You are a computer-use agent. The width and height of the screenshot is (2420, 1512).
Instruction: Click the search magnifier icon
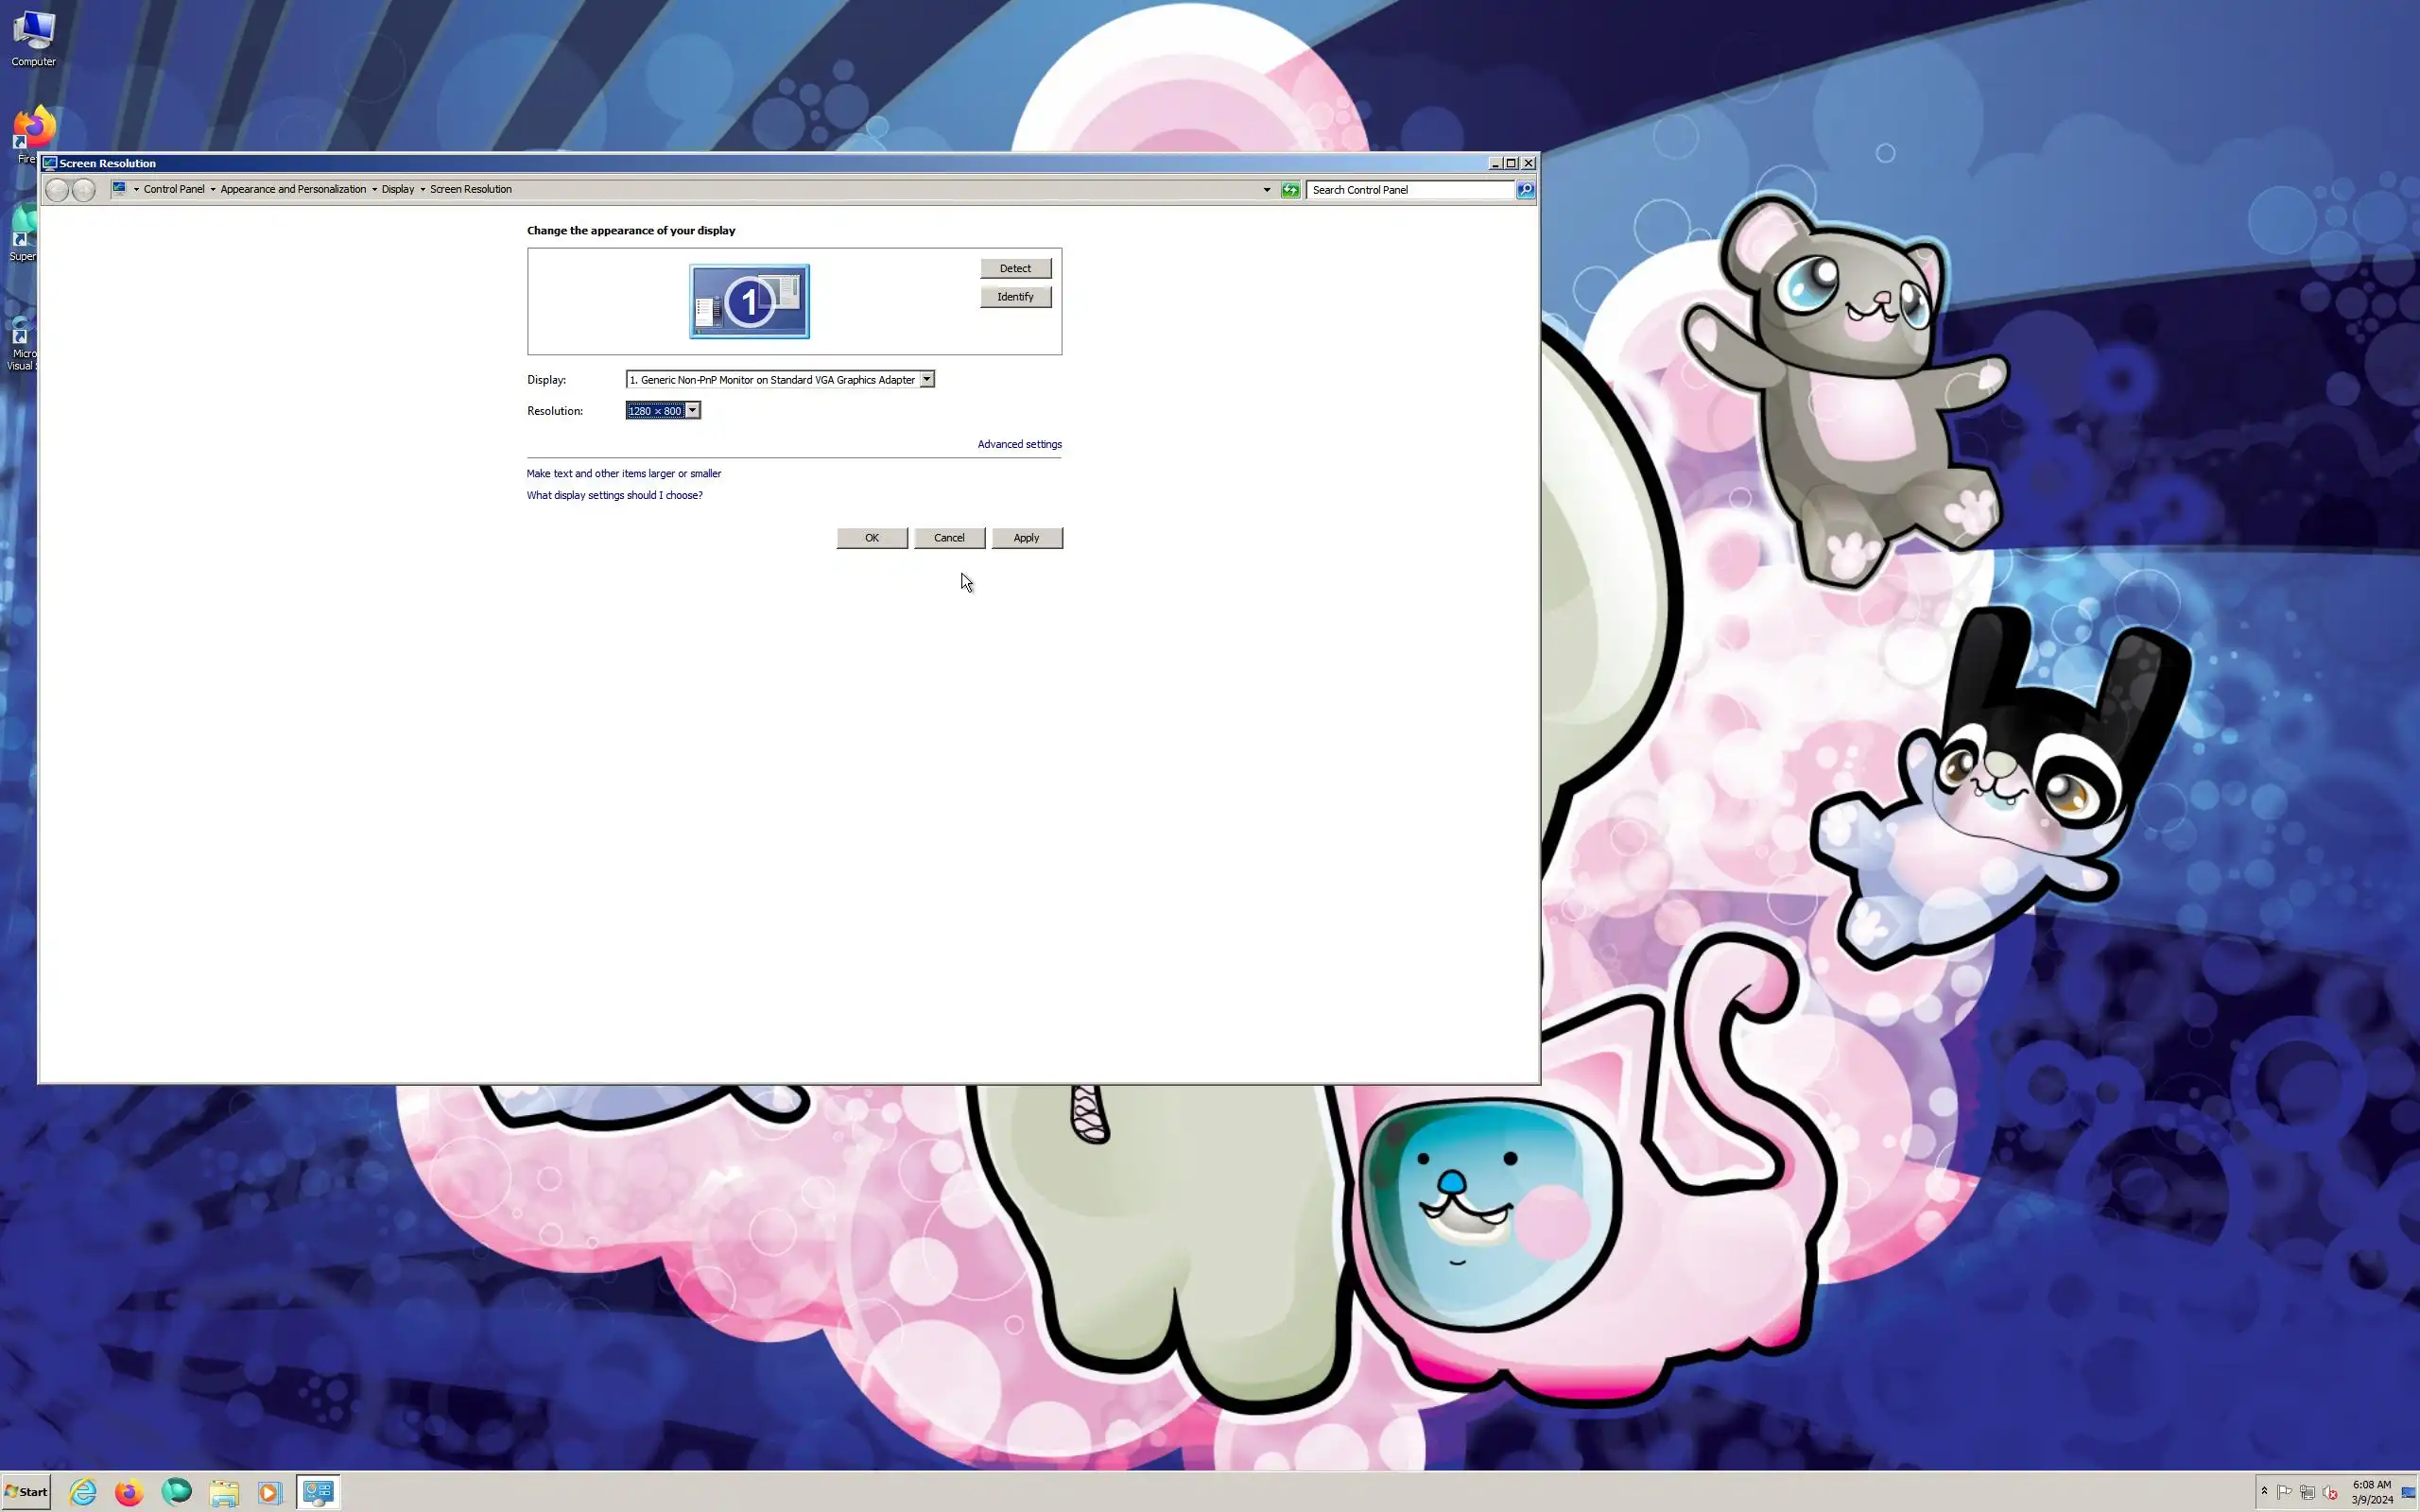coord(1525,190)
